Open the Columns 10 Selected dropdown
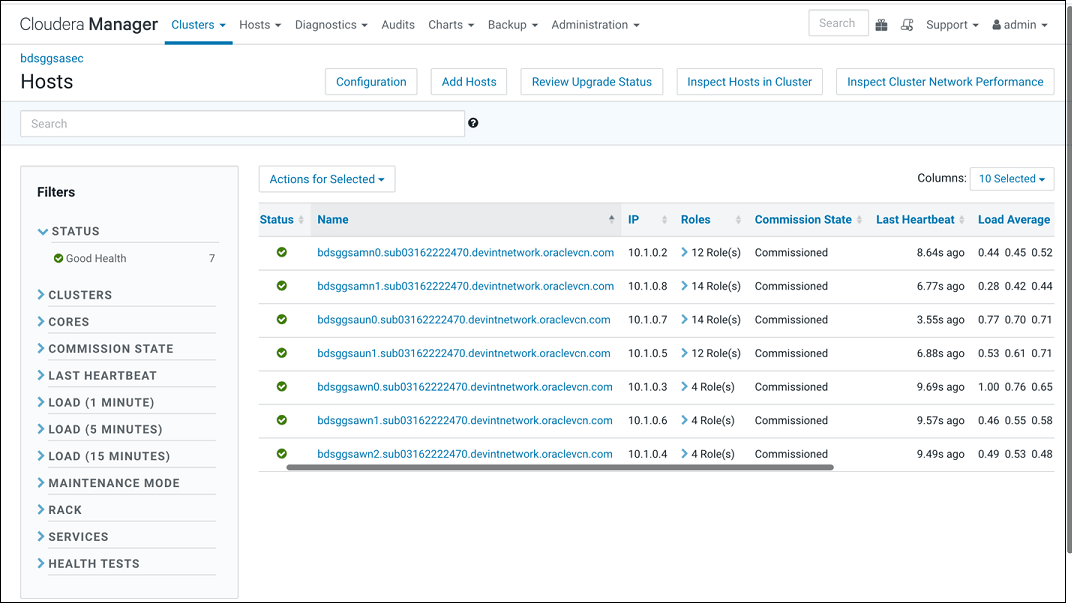The image size is (1072, 604). tap(1011, 178)
